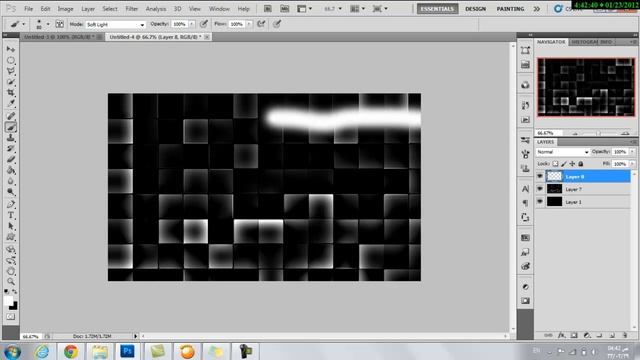Image resolution: width=640 pixels, height=360 pixels.
Task: Select the Quick Selection tool
Action: pos(11,82)
